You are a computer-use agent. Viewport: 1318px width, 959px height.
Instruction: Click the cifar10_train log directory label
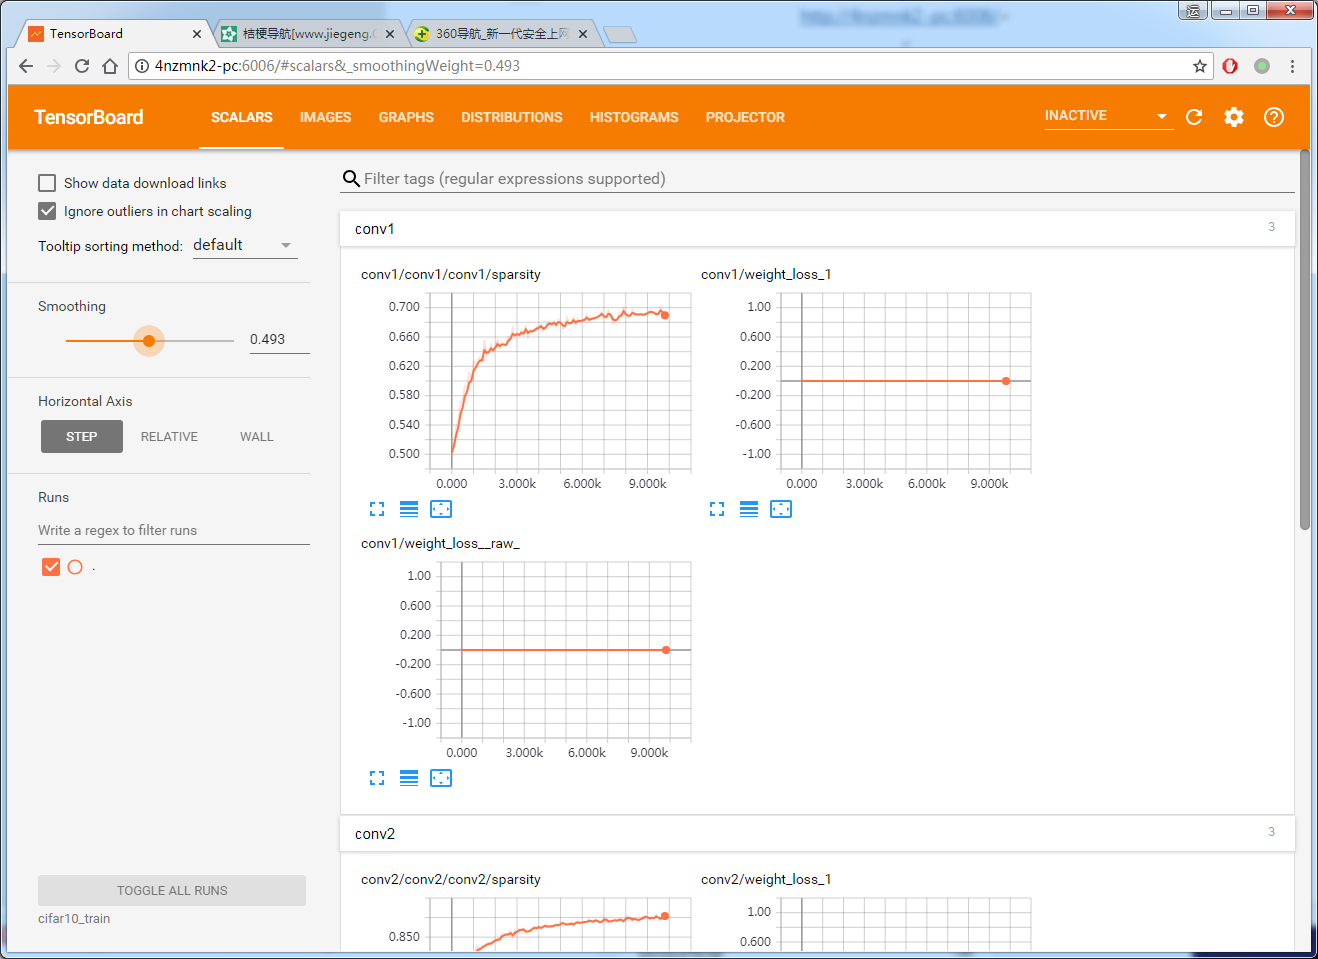point(74,918)
